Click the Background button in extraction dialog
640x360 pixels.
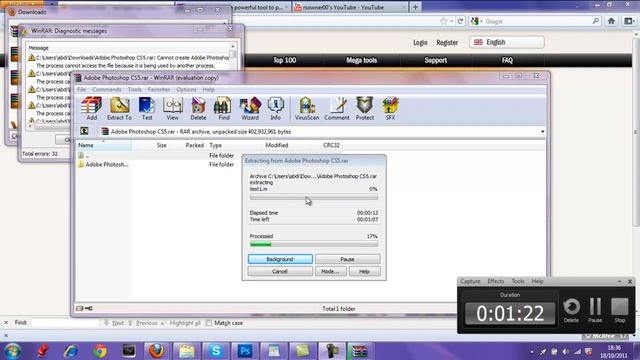(280, 259)
